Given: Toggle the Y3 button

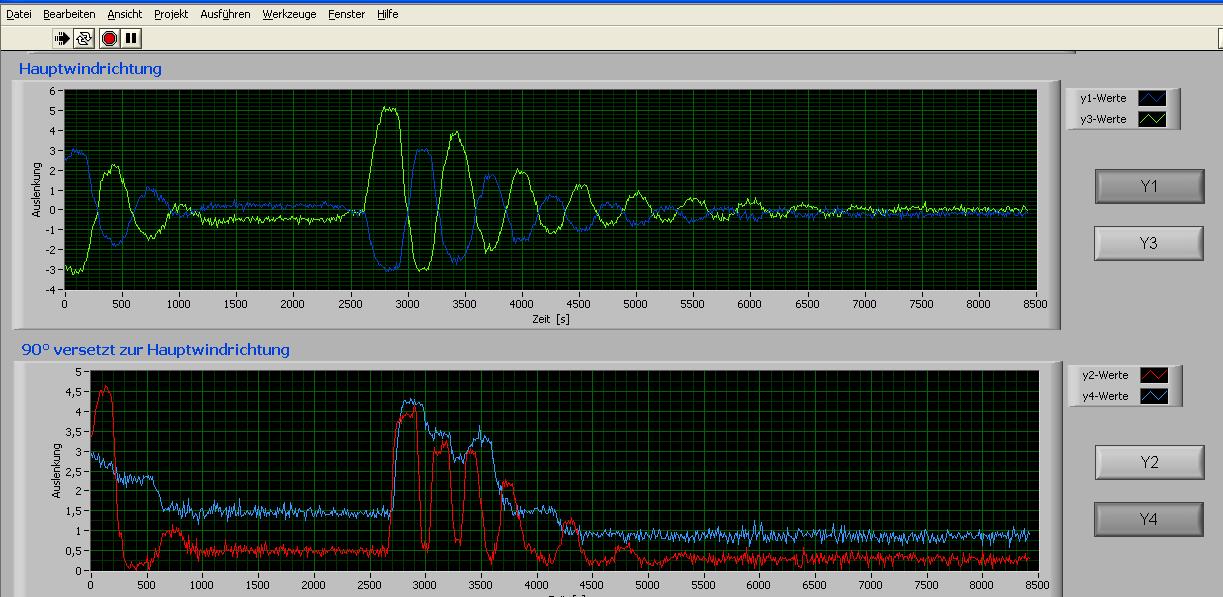Looking at the screenshot, I should tap(1148, 242).
